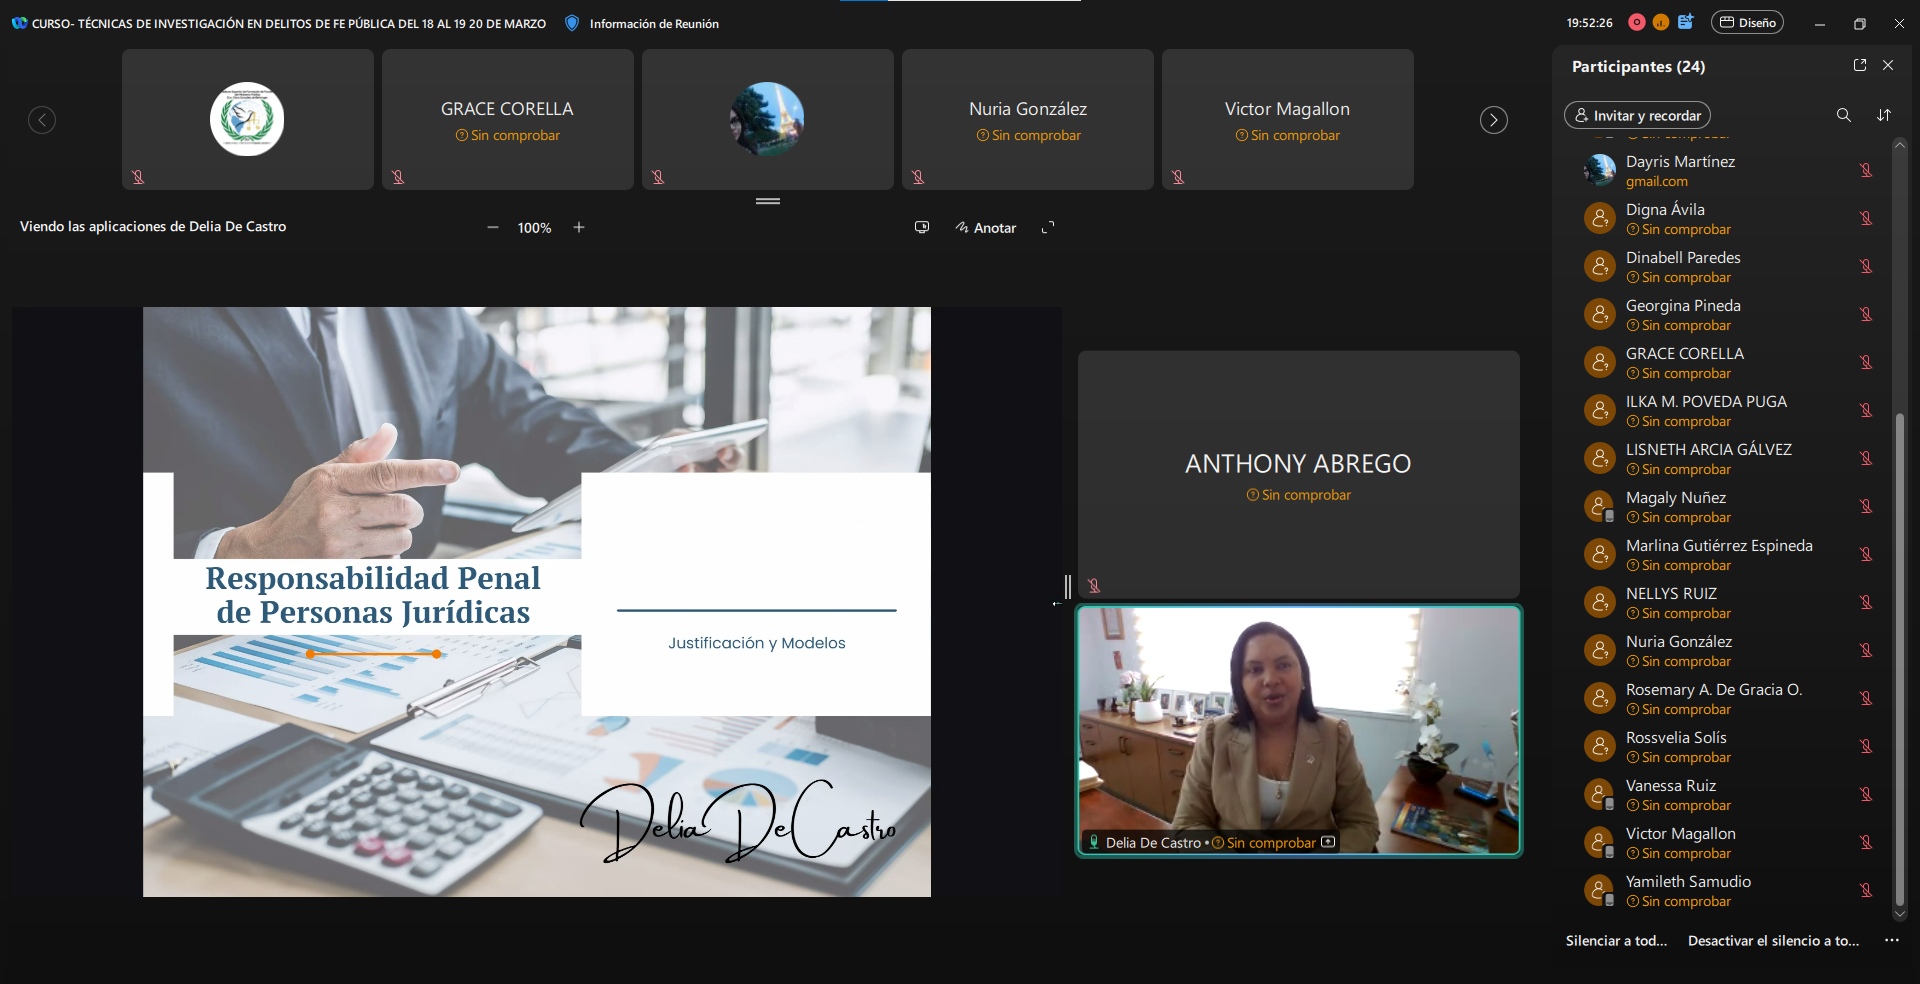The height and width of the screenshot is (984, 1920).
Task: Close the Participantes panel
Action: (1888, 65)
